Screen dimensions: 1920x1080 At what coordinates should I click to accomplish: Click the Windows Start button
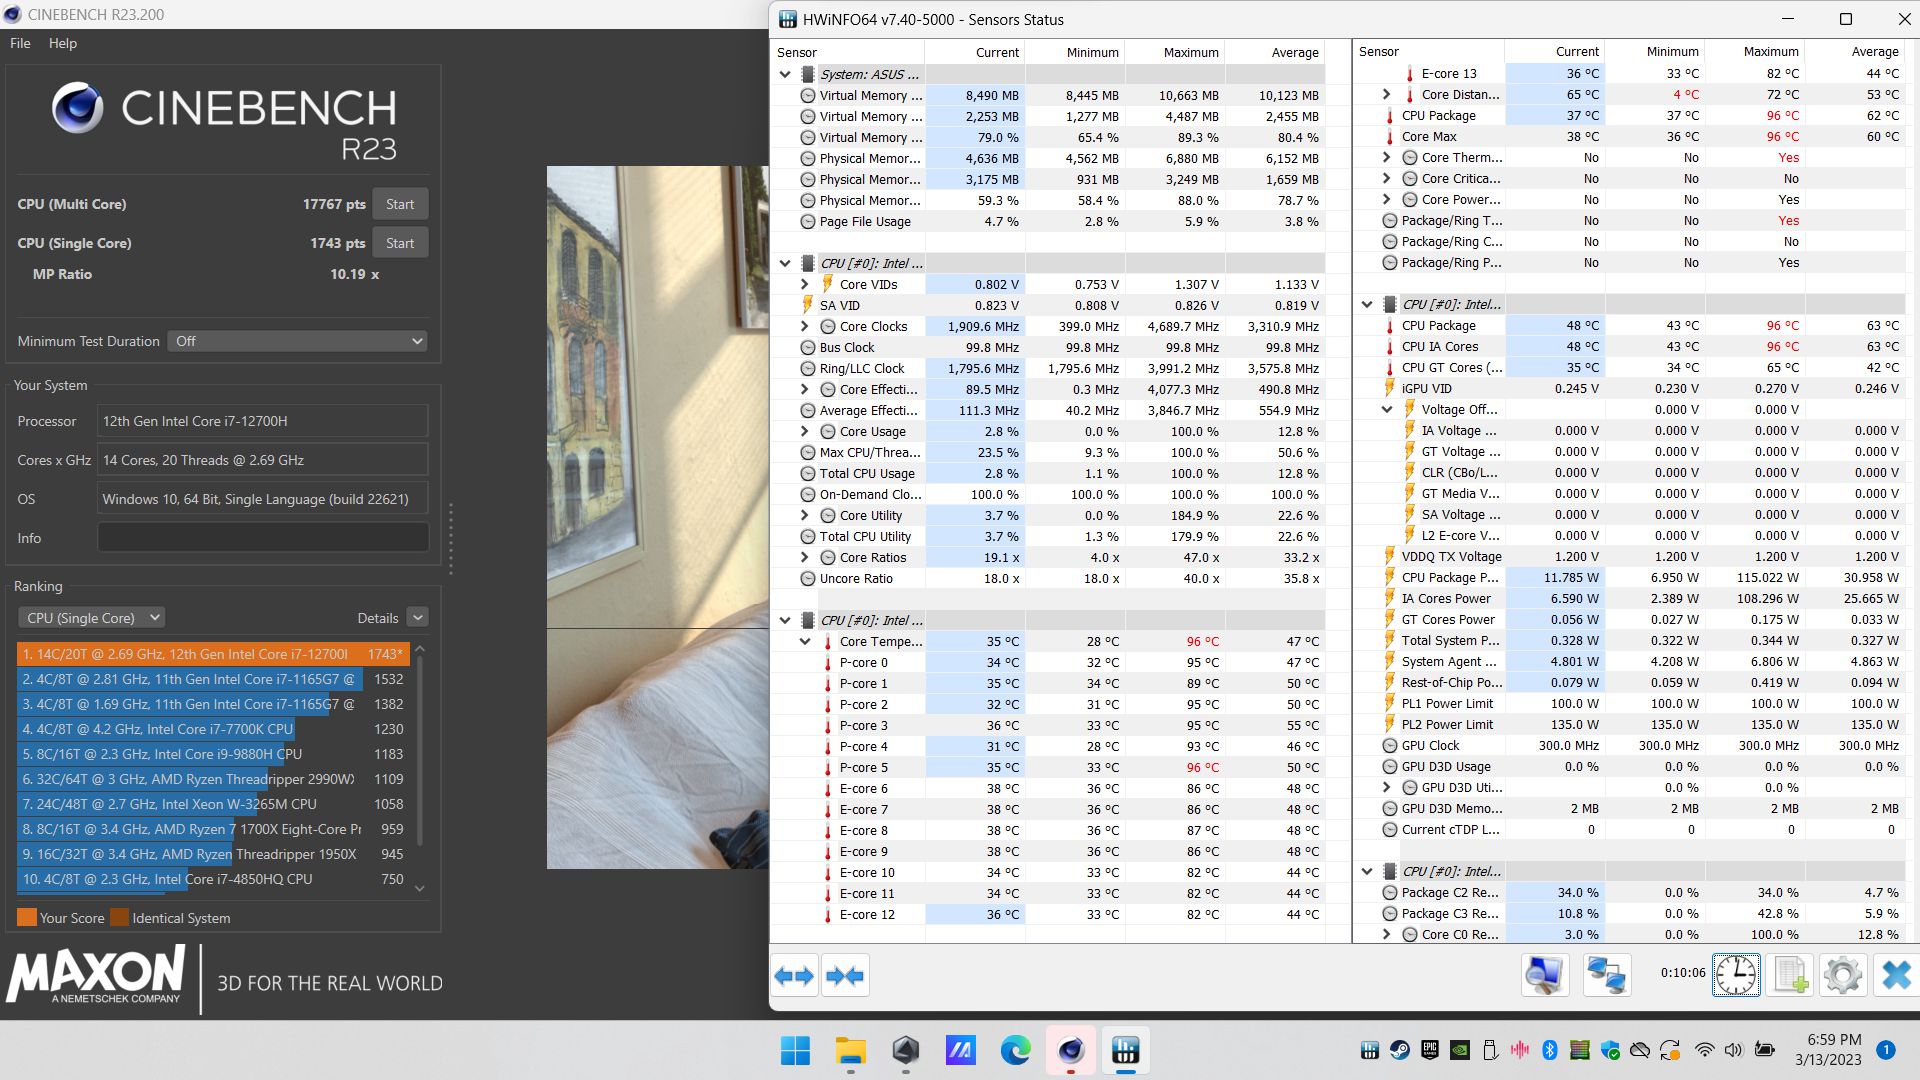coord(794,1051)
